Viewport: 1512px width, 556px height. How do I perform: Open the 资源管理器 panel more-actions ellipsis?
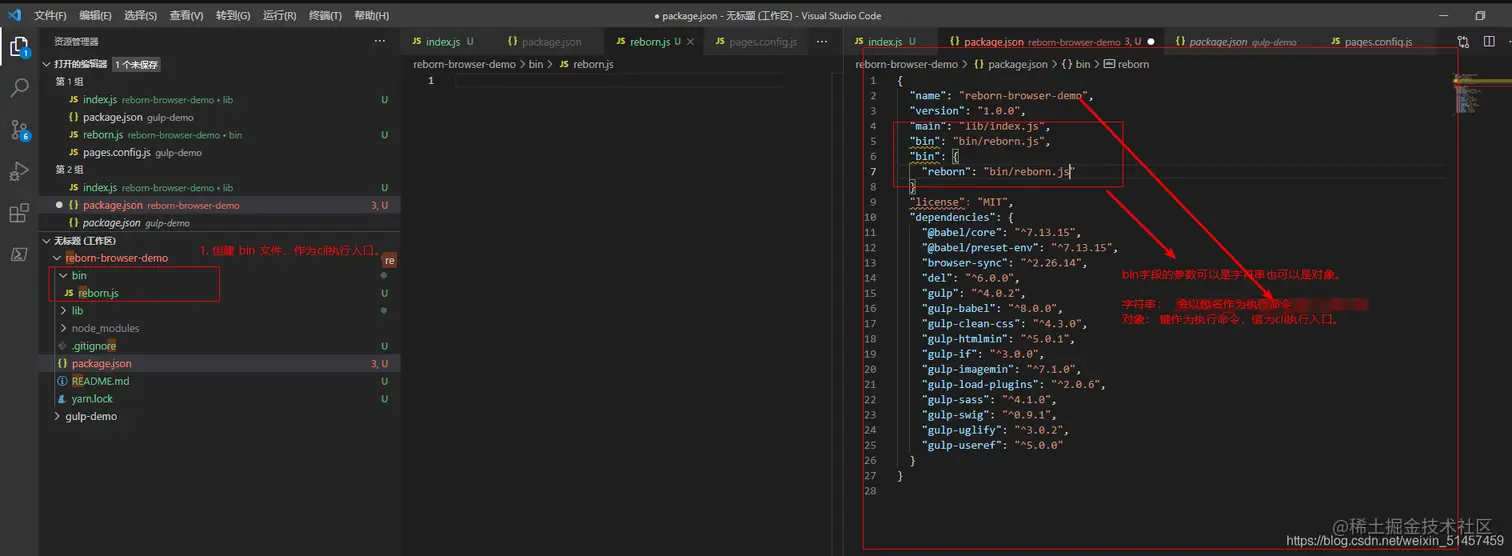pos(380,41)
